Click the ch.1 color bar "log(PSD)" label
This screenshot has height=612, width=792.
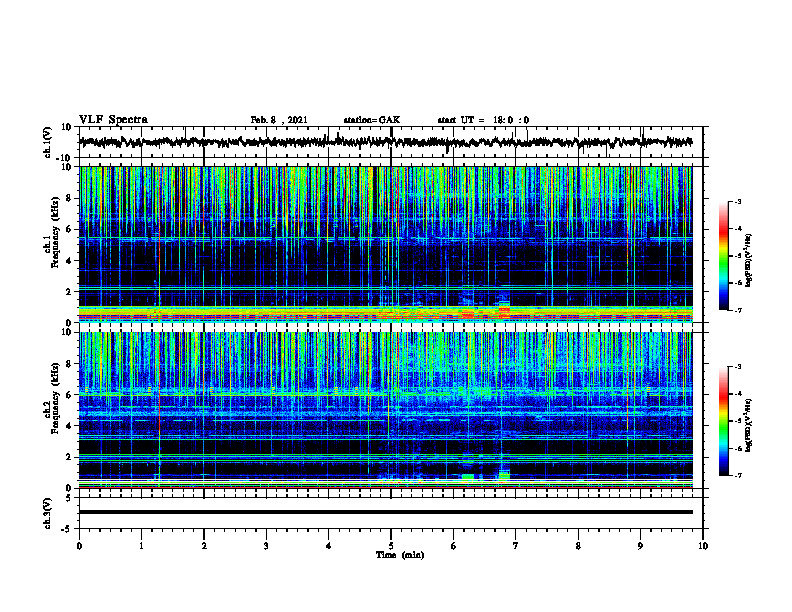tap(749, 261)
